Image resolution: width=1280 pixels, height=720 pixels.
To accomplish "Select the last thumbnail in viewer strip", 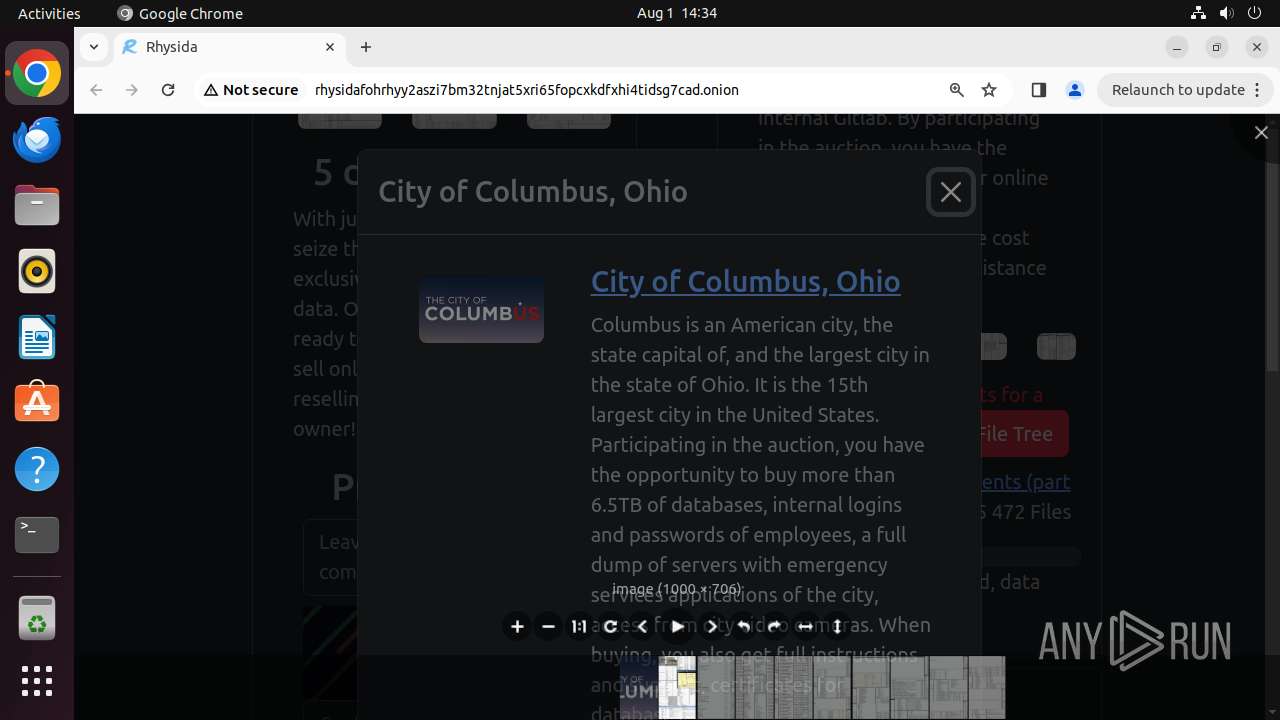I will coord(986,688).
